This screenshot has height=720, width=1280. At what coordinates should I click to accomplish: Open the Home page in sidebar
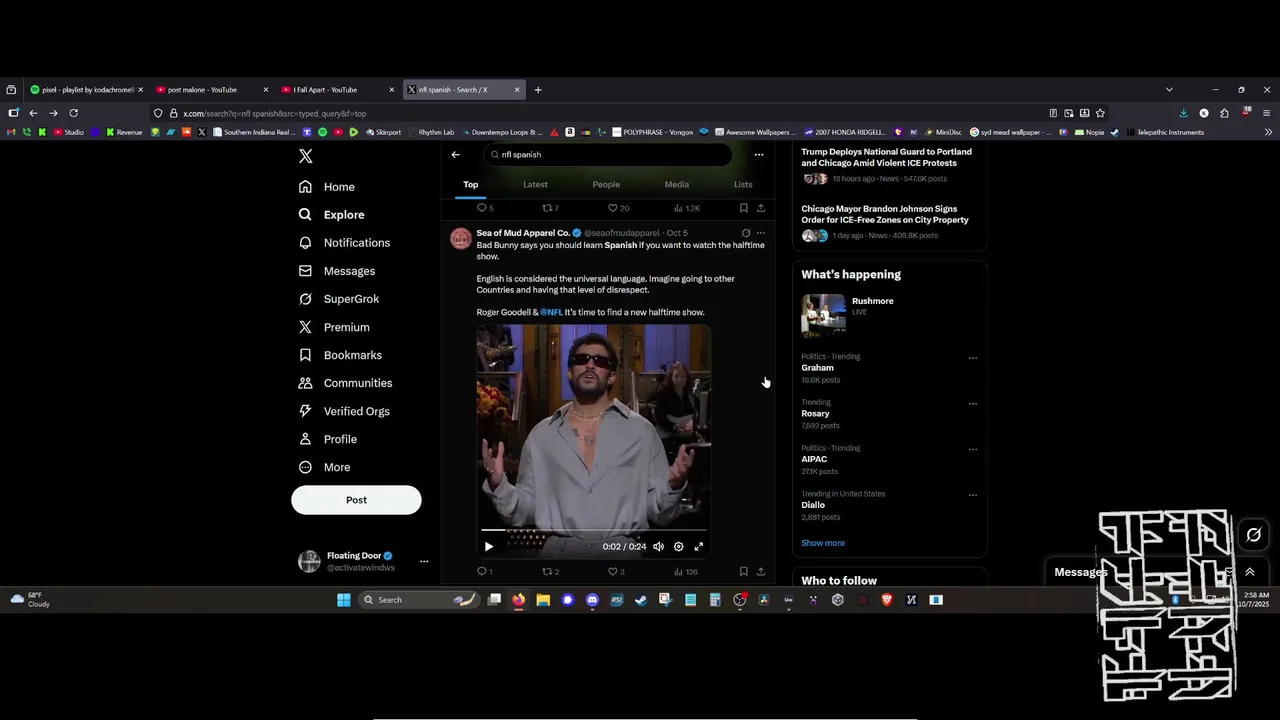[327, 187]
